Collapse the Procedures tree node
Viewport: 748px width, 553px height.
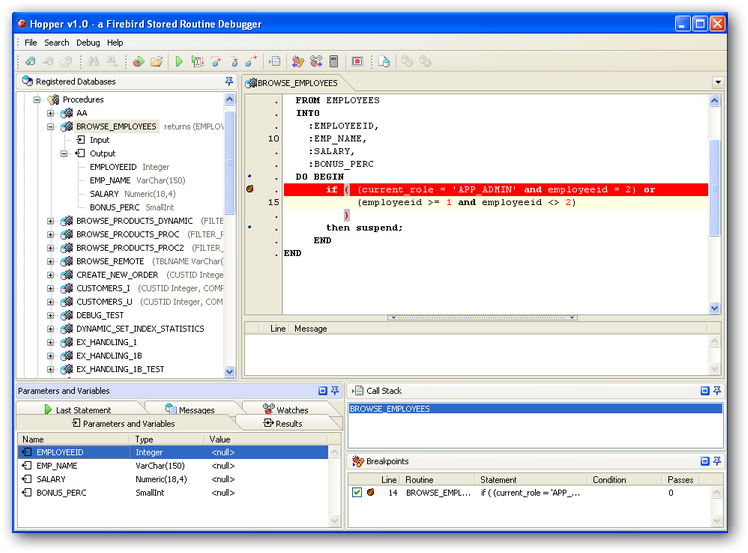(x=37, y=100)
